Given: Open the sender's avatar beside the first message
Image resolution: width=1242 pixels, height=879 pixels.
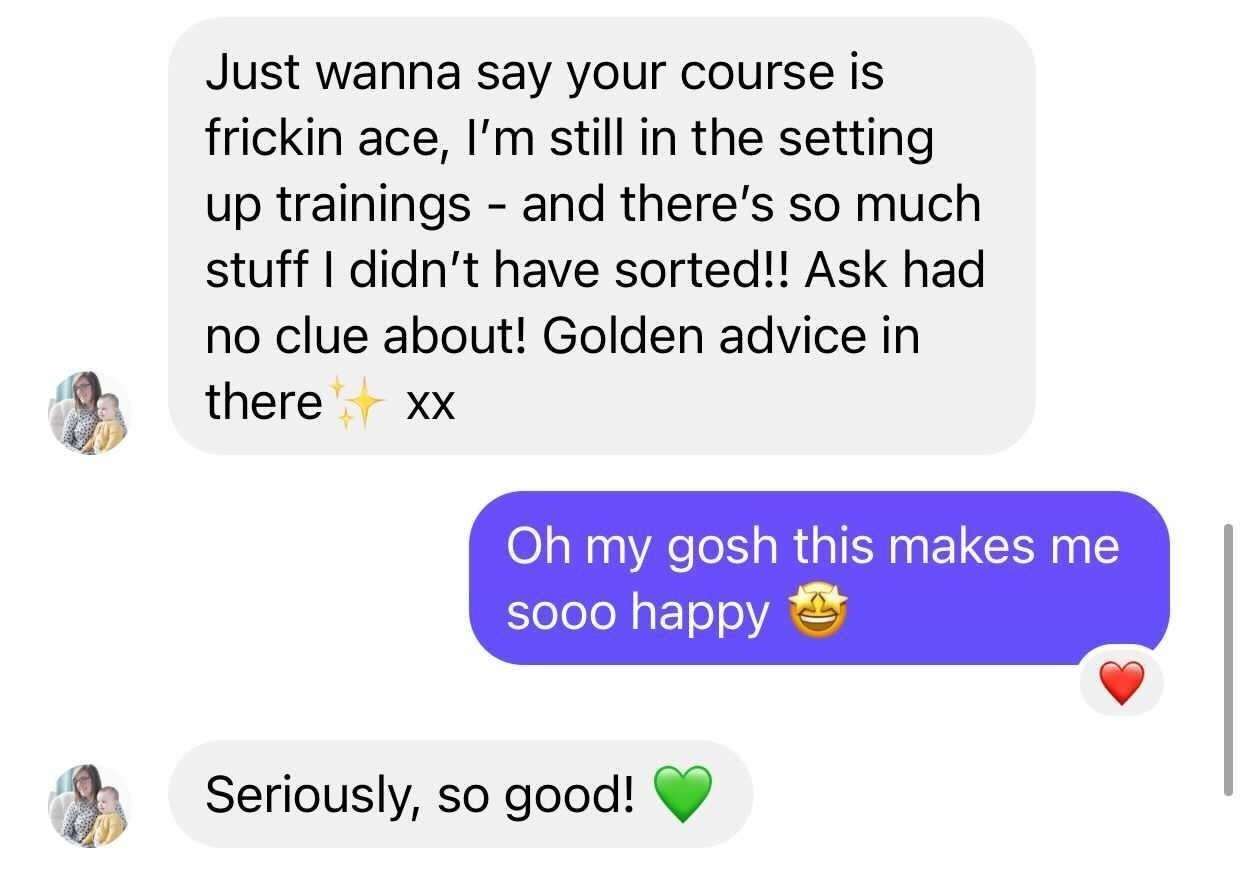Looking at the screenshot, I should pyautogui.click(x=89, y=412).
